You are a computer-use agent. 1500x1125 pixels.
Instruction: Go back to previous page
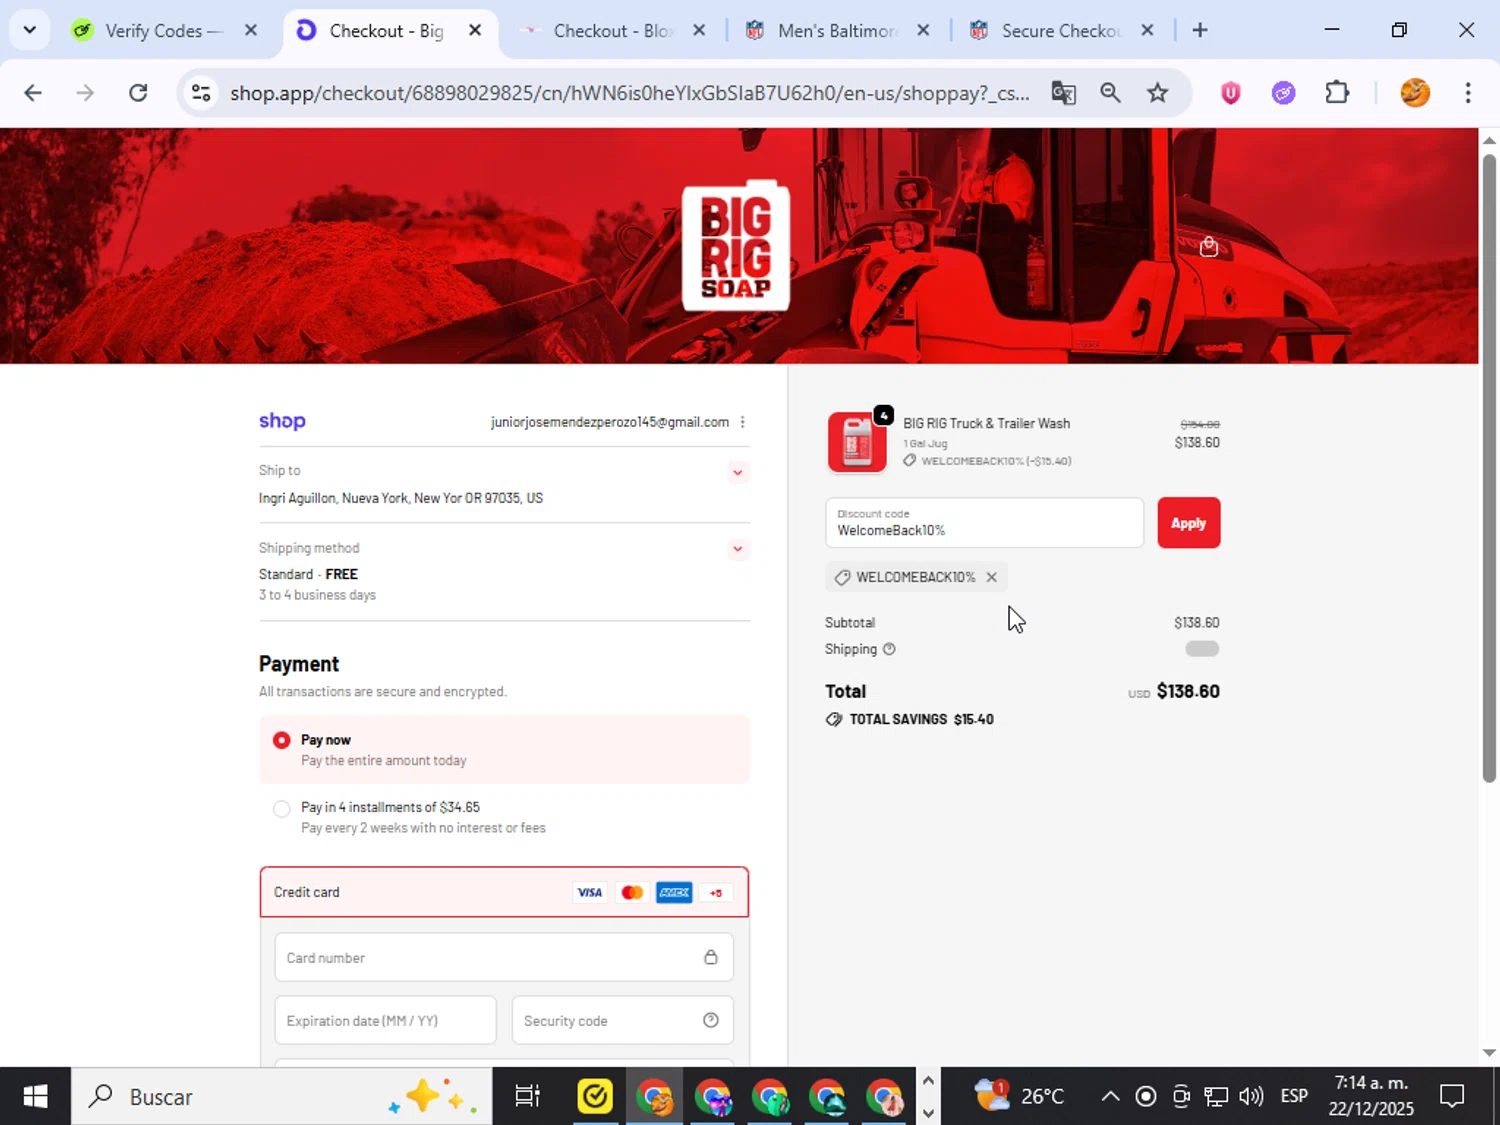(x=33, y=93)
